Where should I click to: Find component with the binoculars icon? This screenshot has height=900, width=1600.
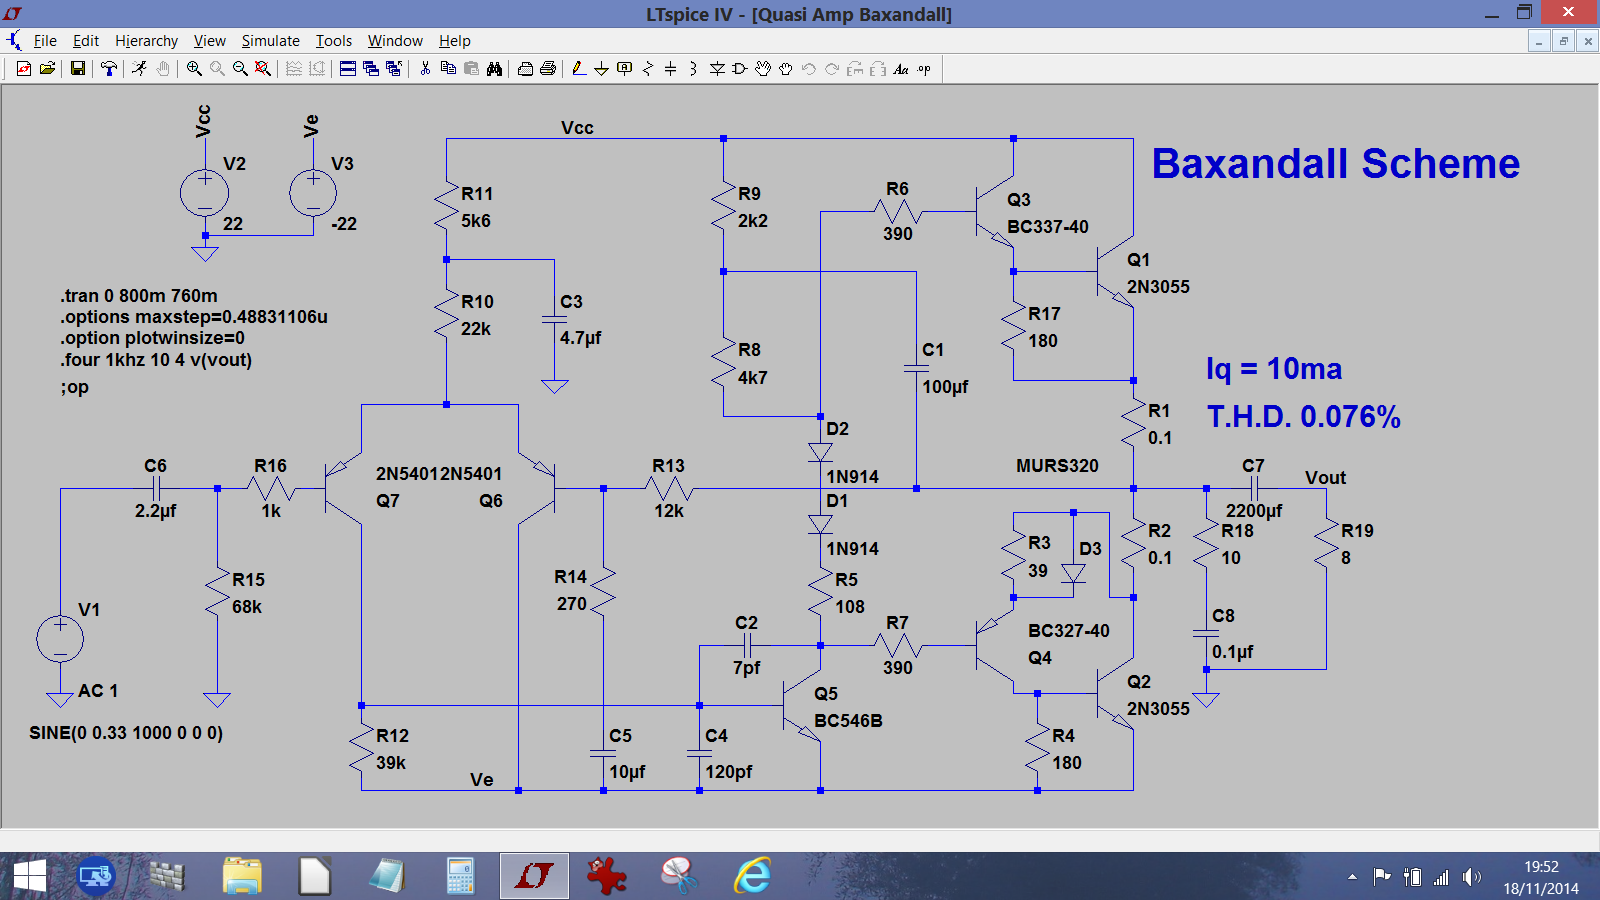click(494, 68)
